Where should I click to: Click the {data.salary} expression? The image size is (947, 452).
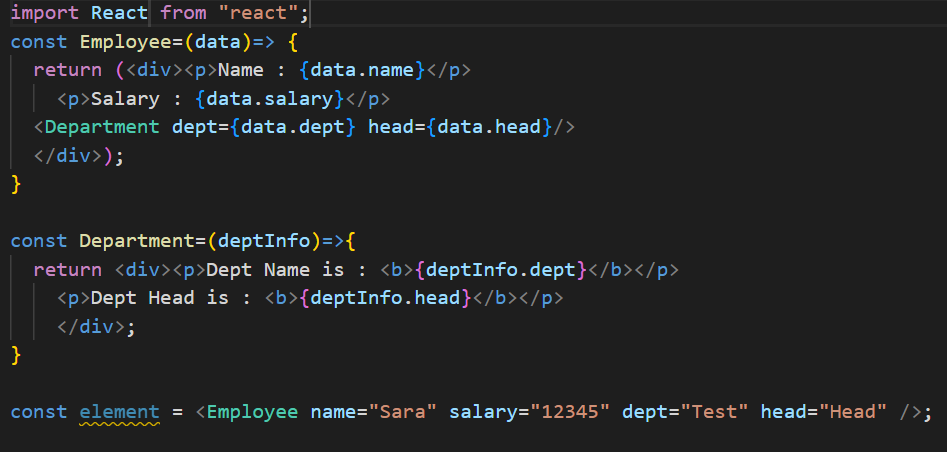pyautogui.click(x=269, y=98)
